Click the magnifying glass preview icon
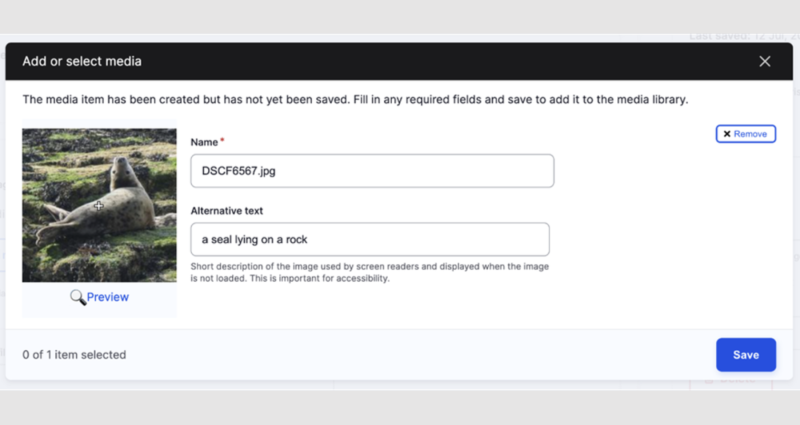 point(78,297)
